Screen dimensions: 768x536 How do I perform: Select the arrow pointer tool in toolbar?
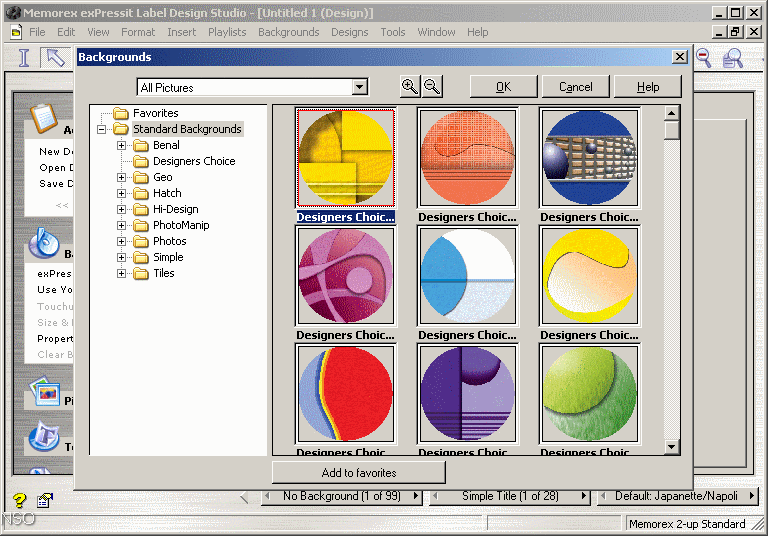[54, 58]
